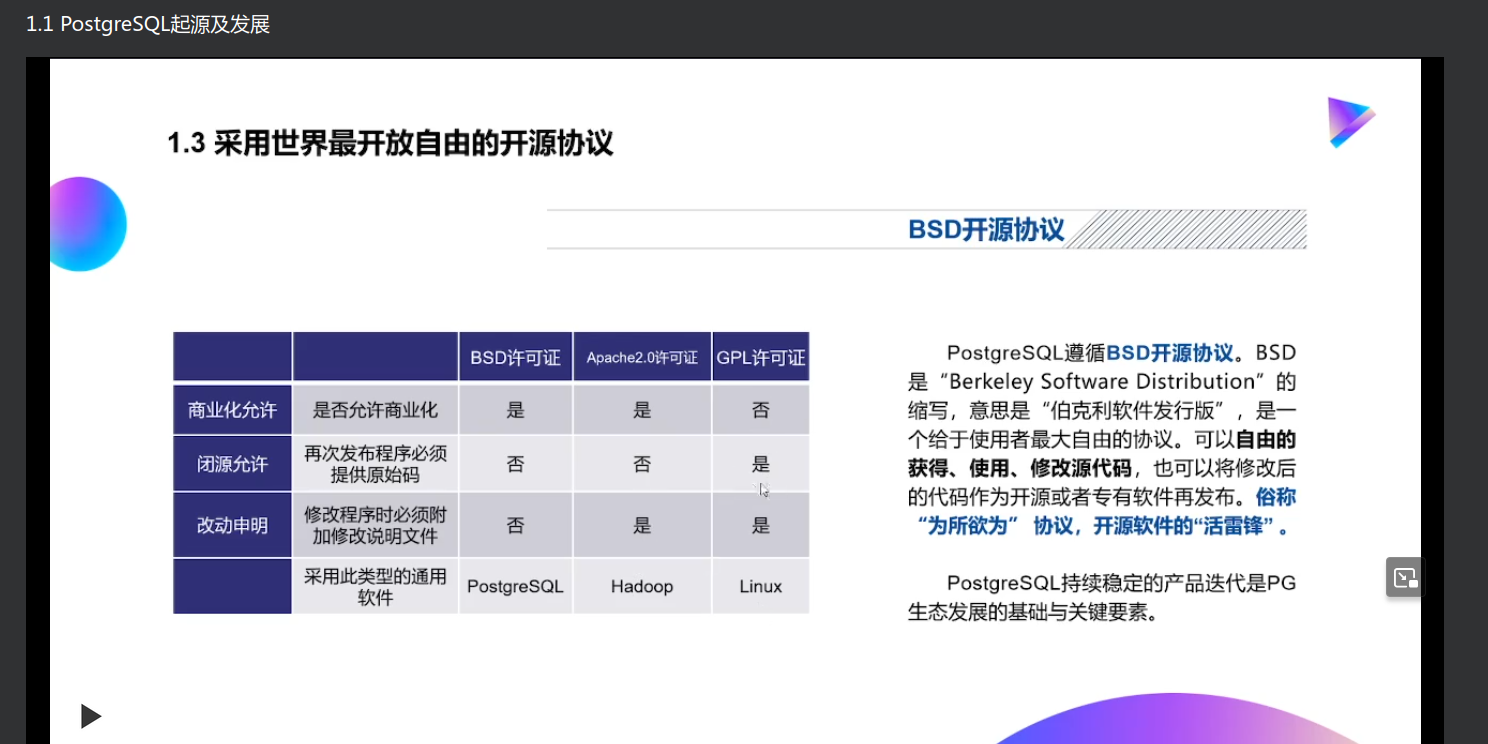Click the "再次发布程序必须提供原始码" cell

pyautogui.click(x=376, y=464)
